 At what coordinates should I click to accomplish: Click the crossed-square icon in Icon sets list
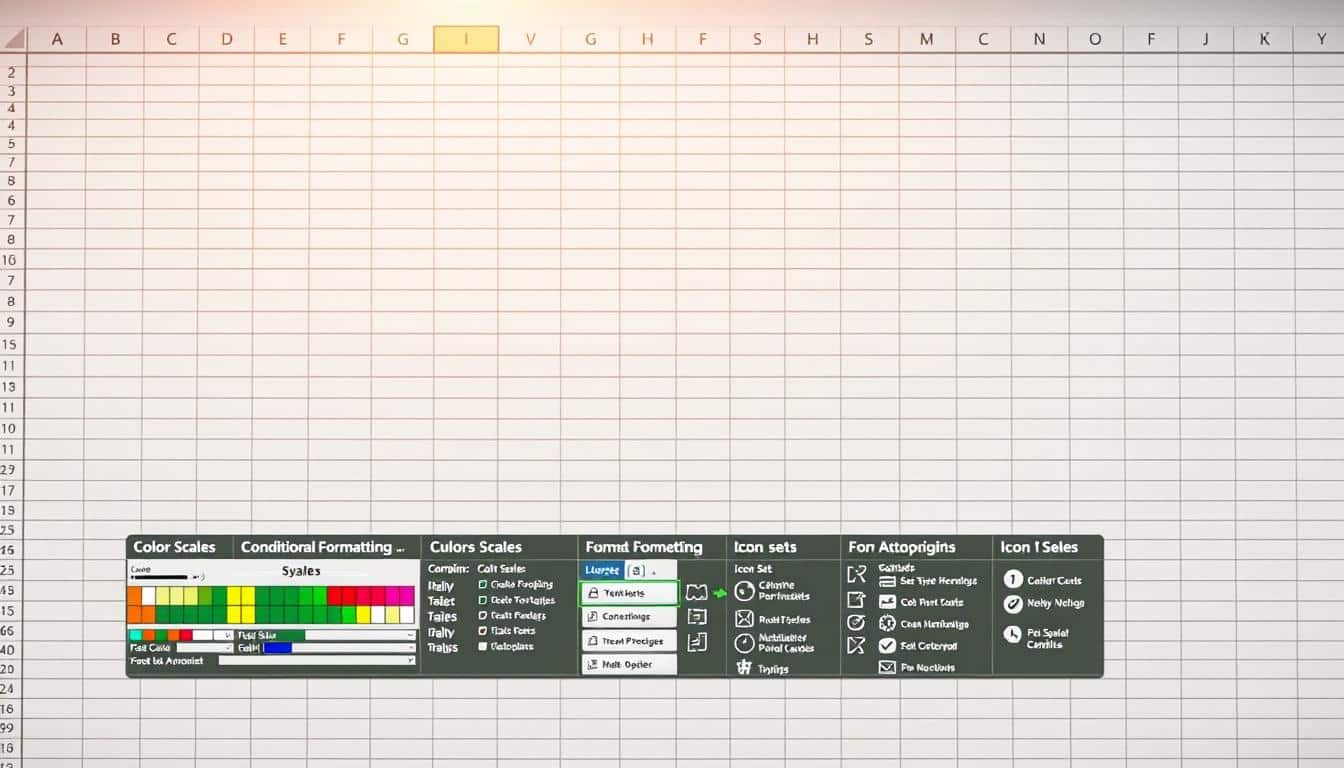745,618
